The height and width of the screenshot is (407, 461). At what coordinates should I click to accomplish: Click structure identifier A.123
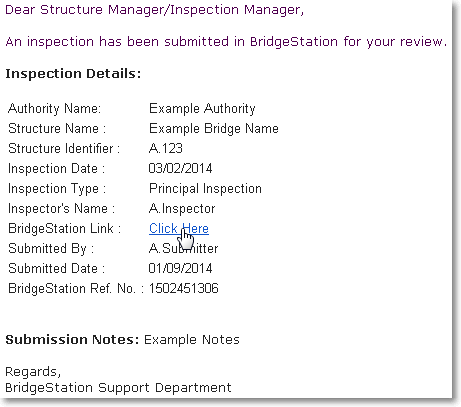[166, 148]
